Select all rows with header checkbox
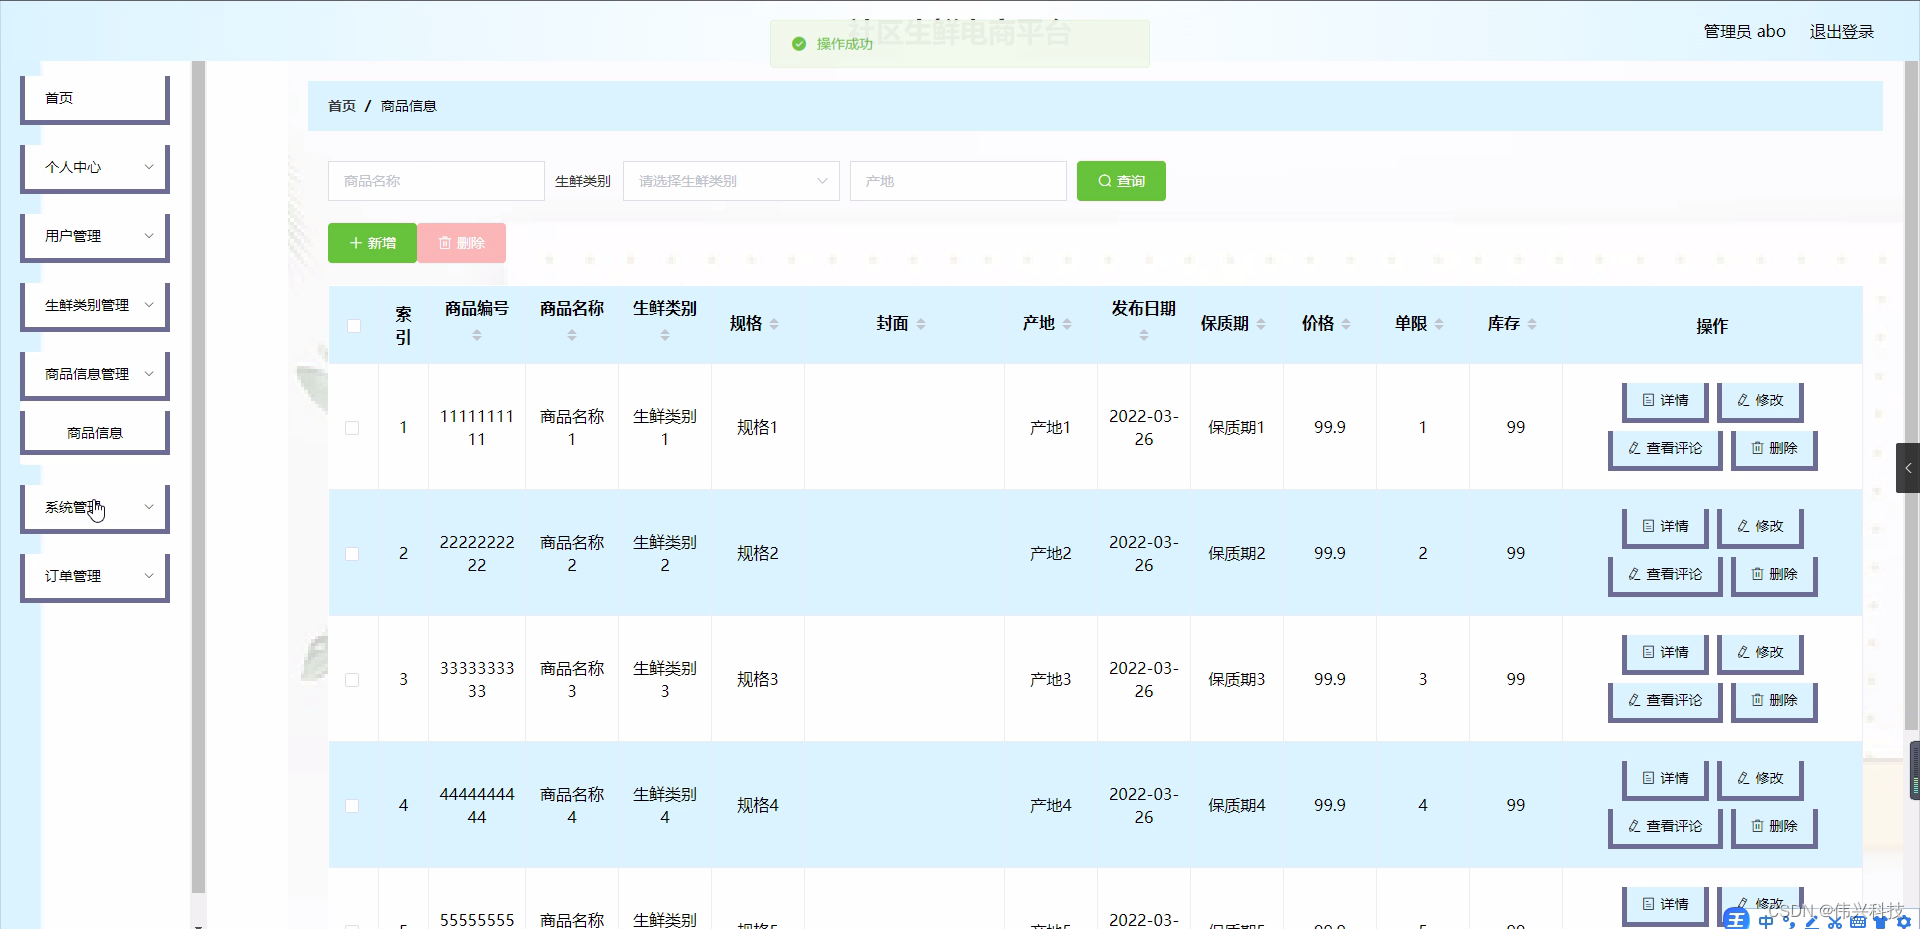This screenshot has height=929, width=1920. click(354, 326)
